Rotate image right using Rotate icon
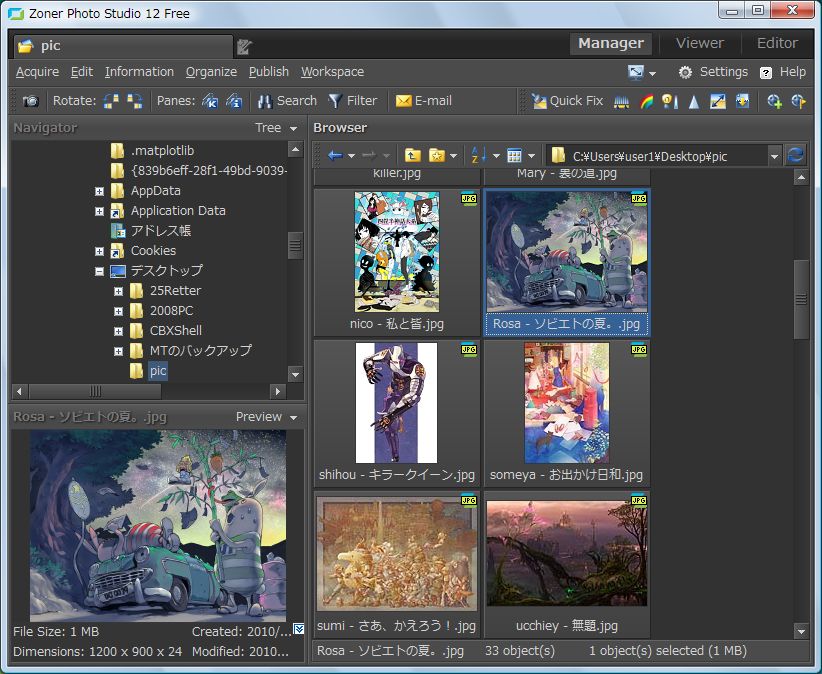This screenshot has height=674, width=822. click(x=135, y=101)
